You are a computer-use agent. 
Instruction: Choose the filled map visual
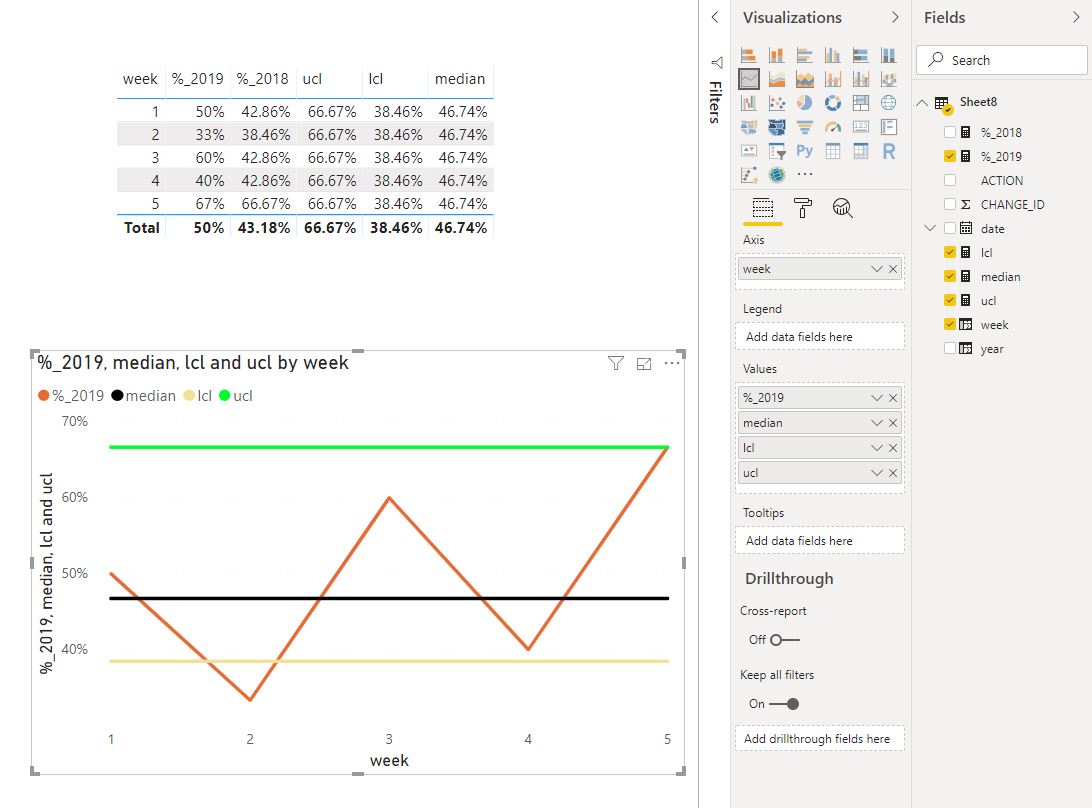pos(749,127)
